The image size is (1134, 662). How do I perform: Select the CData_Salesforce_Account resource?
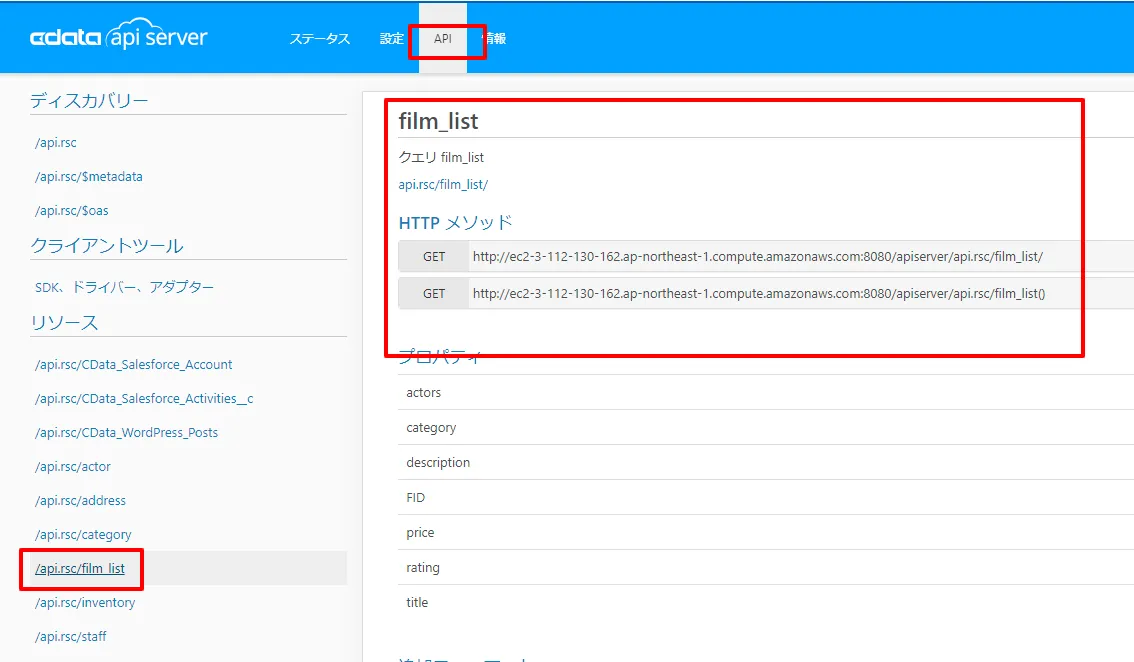pos(134,365)
